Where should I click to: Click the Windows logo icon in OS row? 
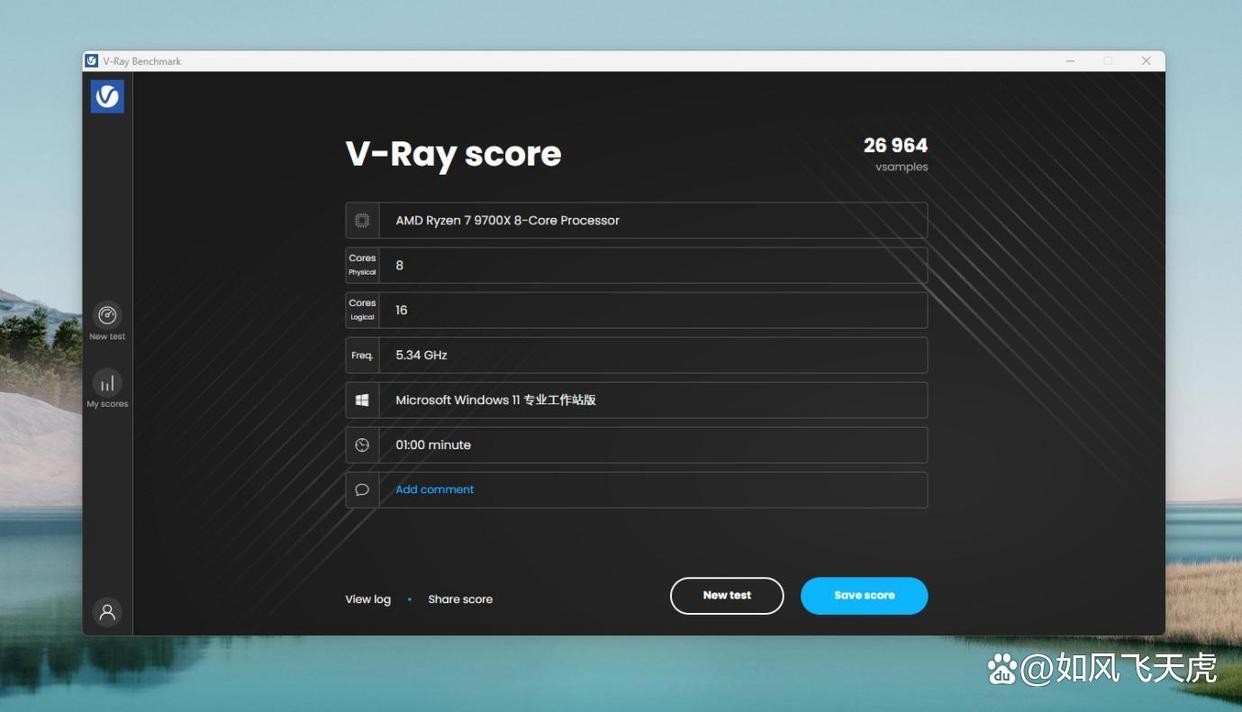pyautogui.click(x=362, y=400)
